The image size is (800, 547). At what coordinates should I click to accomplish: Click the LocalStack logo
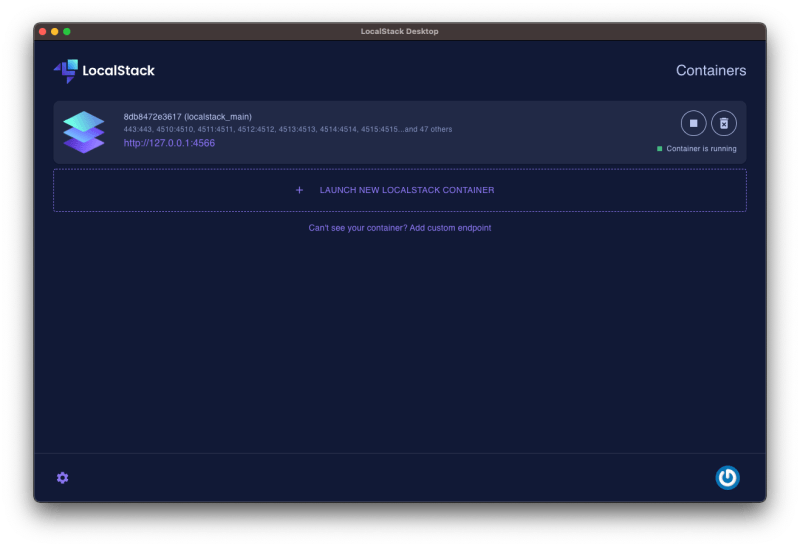(x=104, y=71)
